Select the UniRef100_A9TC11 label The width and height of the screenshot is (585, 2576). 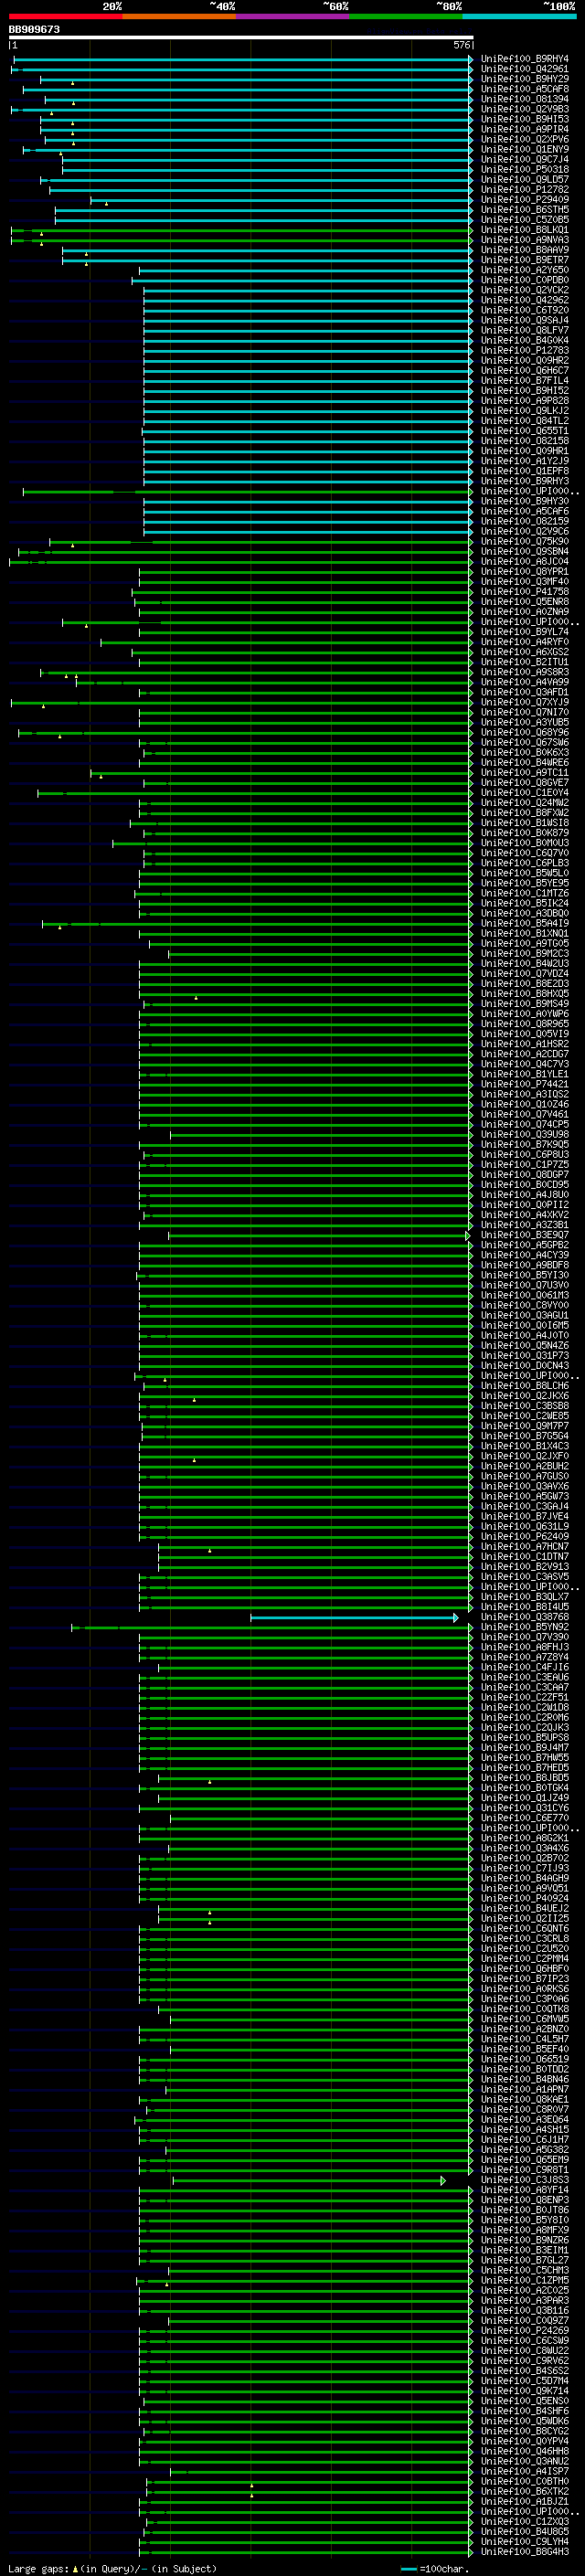click(524, 773)
